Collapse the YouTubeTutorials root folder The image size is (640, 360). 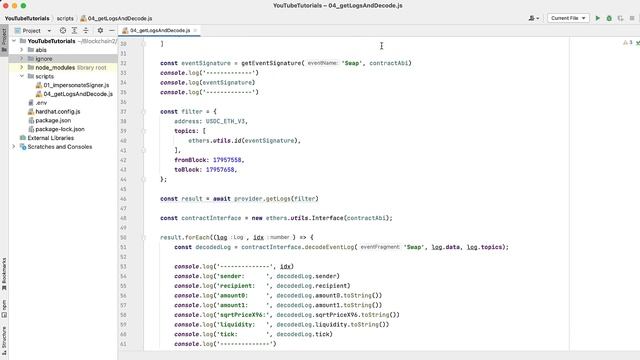14,41
